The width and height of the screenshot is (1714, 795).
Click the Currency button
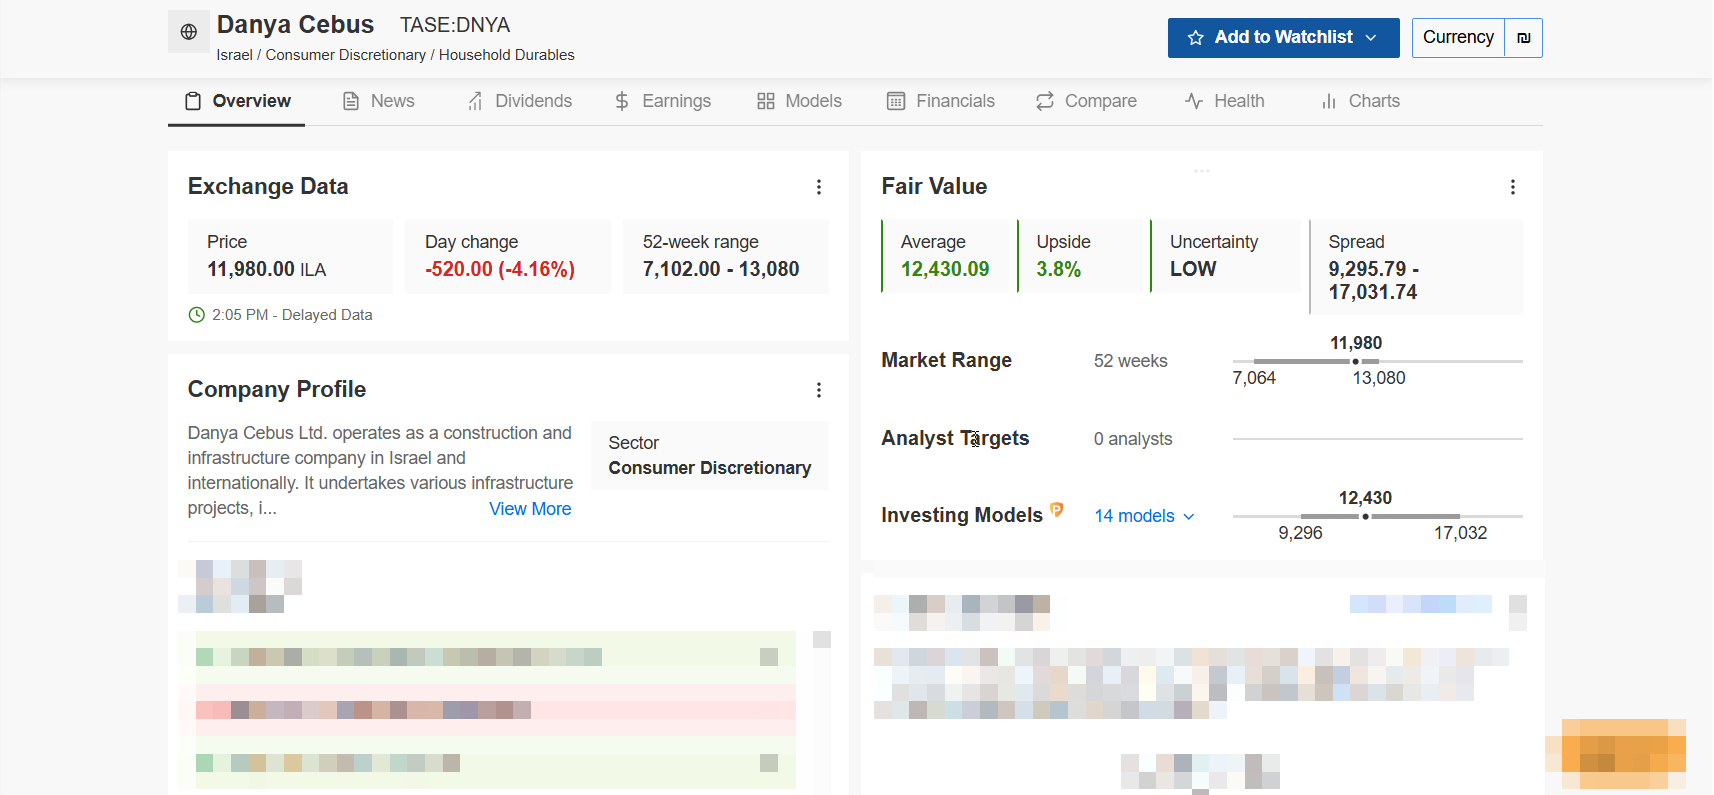point(1458,38)
